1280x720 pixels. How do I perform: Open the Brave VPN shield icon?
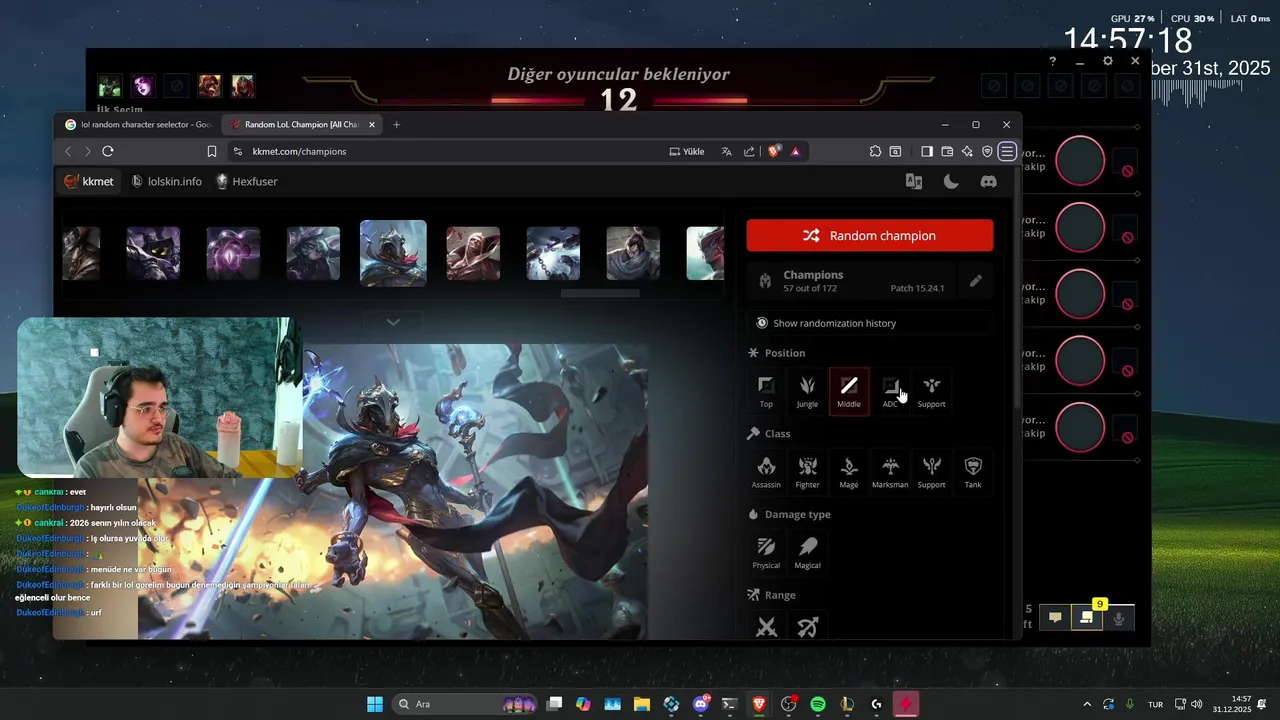coord(987,151)
